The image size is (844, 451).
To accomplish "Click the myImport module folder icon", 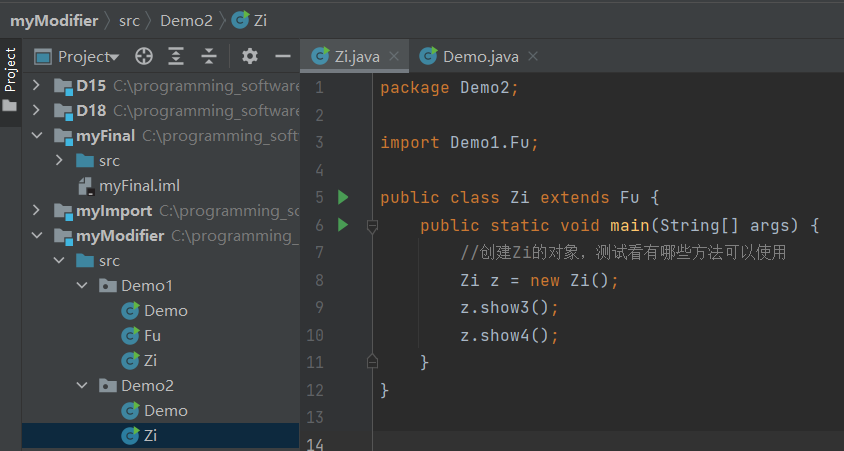I will pos(63,211).
